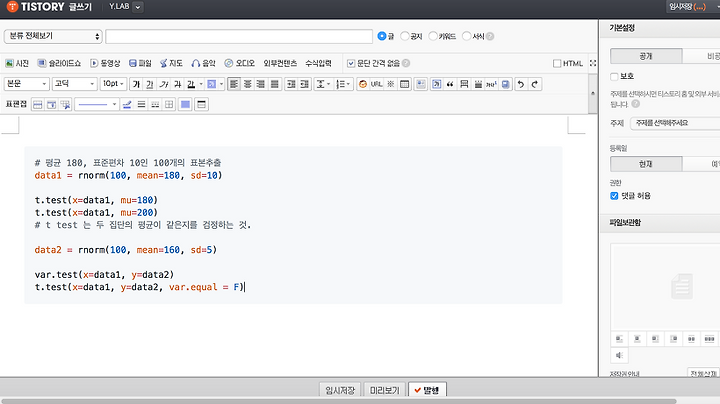Open the 본문 paragraph style dropdown
This screenshot has width=720, height=404.
click(x=26, y=84)
